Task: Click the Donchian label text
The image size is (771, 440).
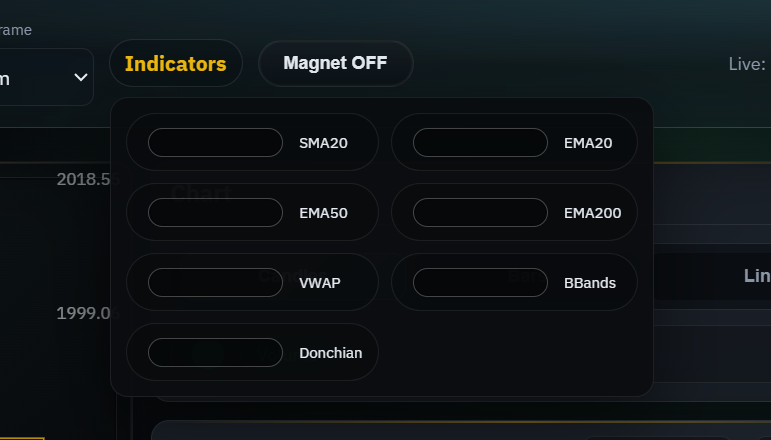Action: click(330, 353)
